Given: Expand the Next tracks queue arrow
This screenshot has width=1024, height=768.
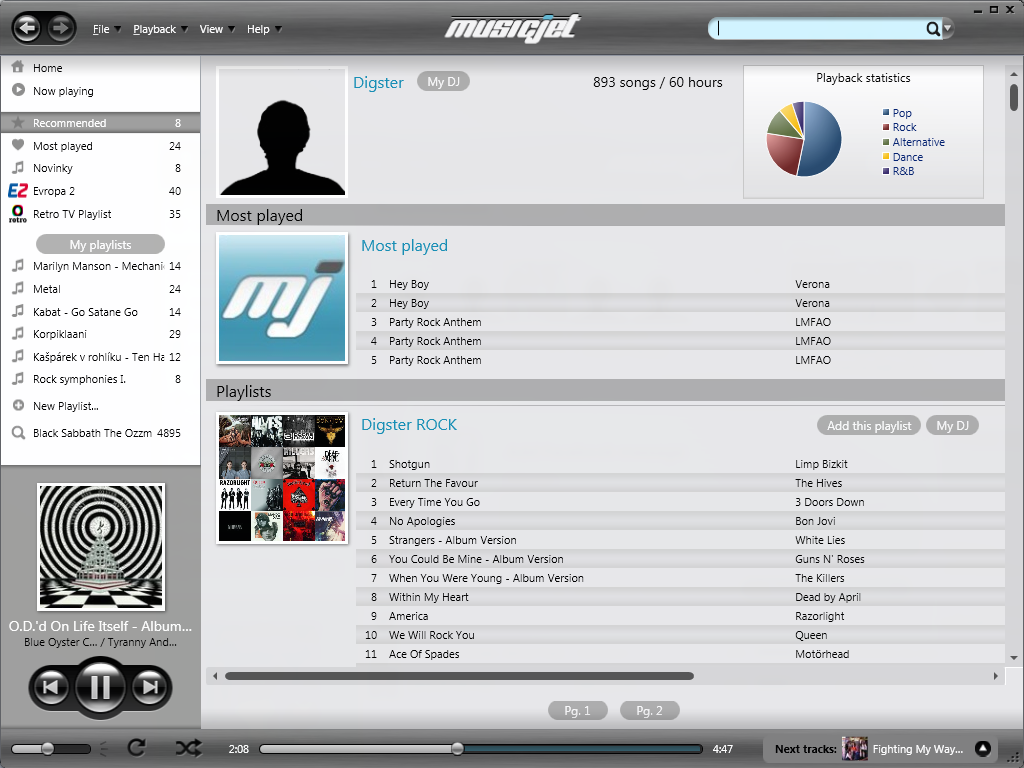Looking at the screenshot, I should click(983, 749).
